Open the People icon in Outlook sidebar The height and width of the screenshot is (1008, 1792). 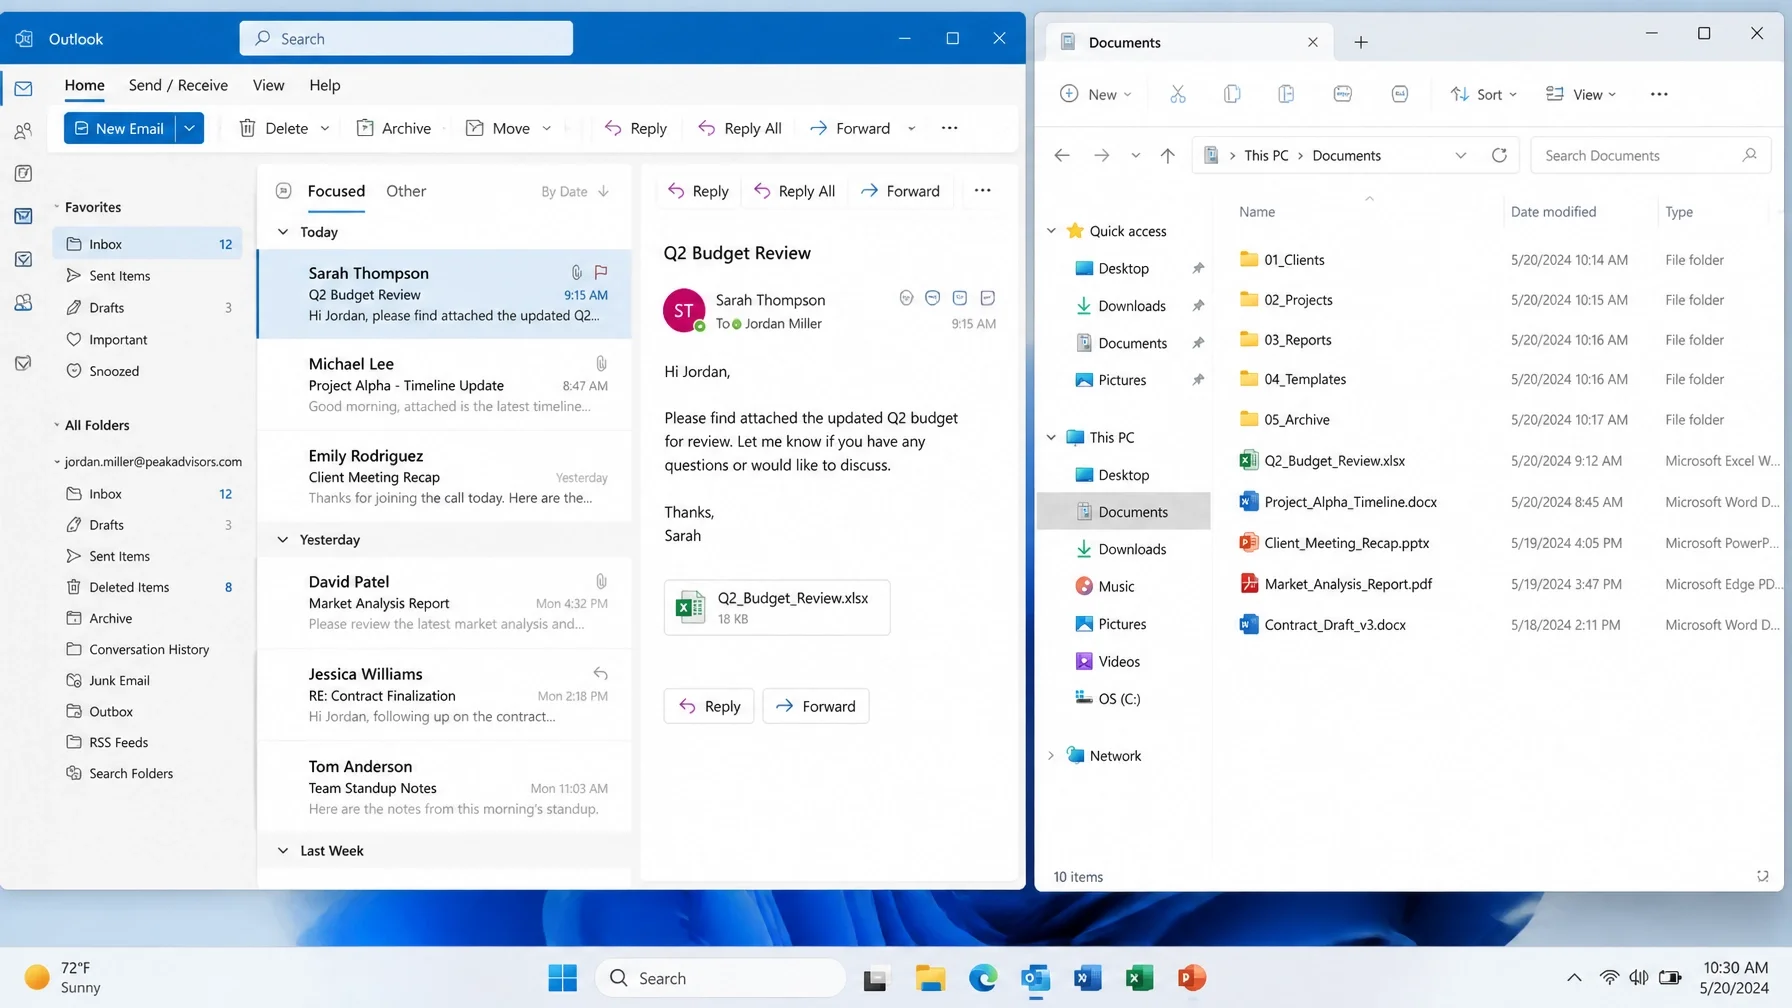(23, 131)
